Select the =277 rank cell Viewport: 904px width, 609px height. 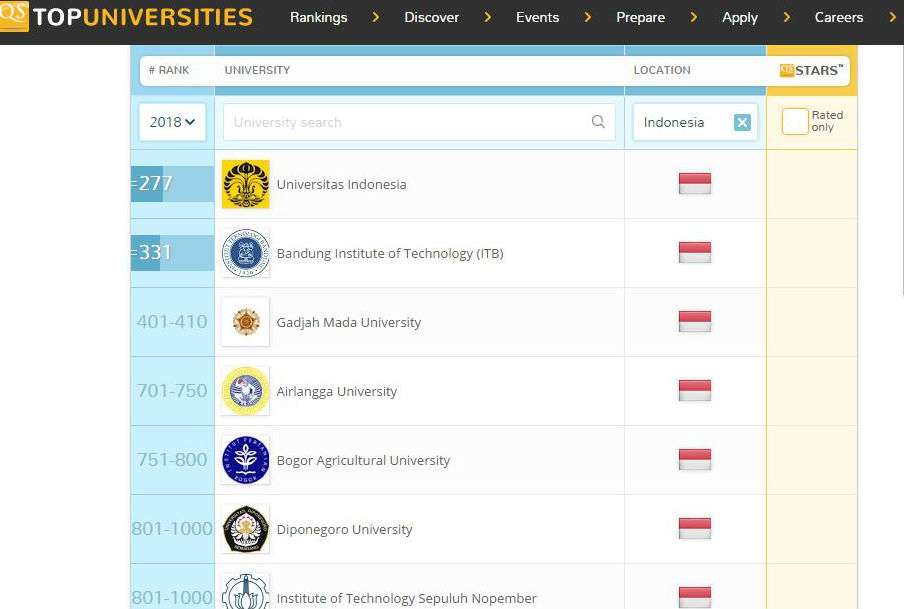pos(172,184)
